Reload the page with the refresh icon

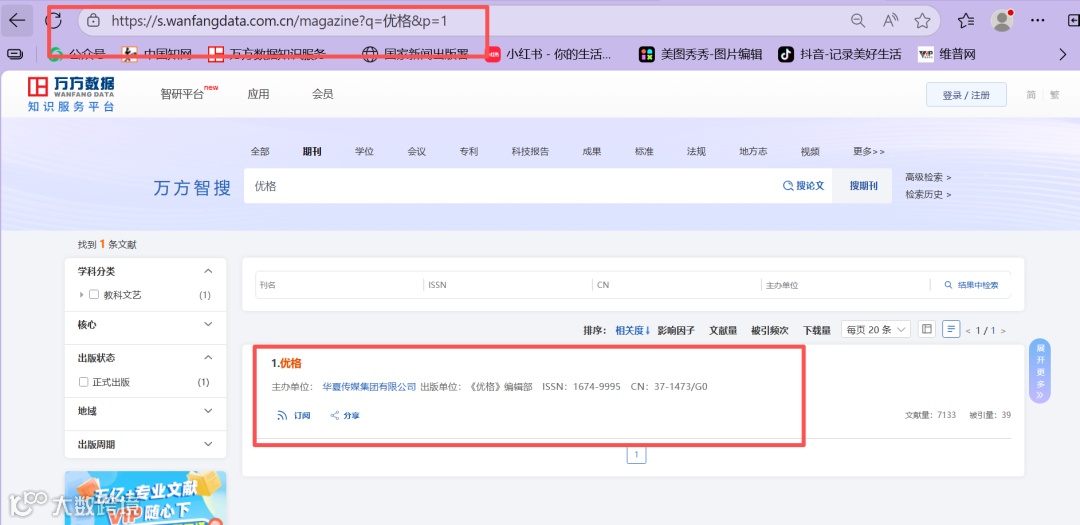coord(54,20)
